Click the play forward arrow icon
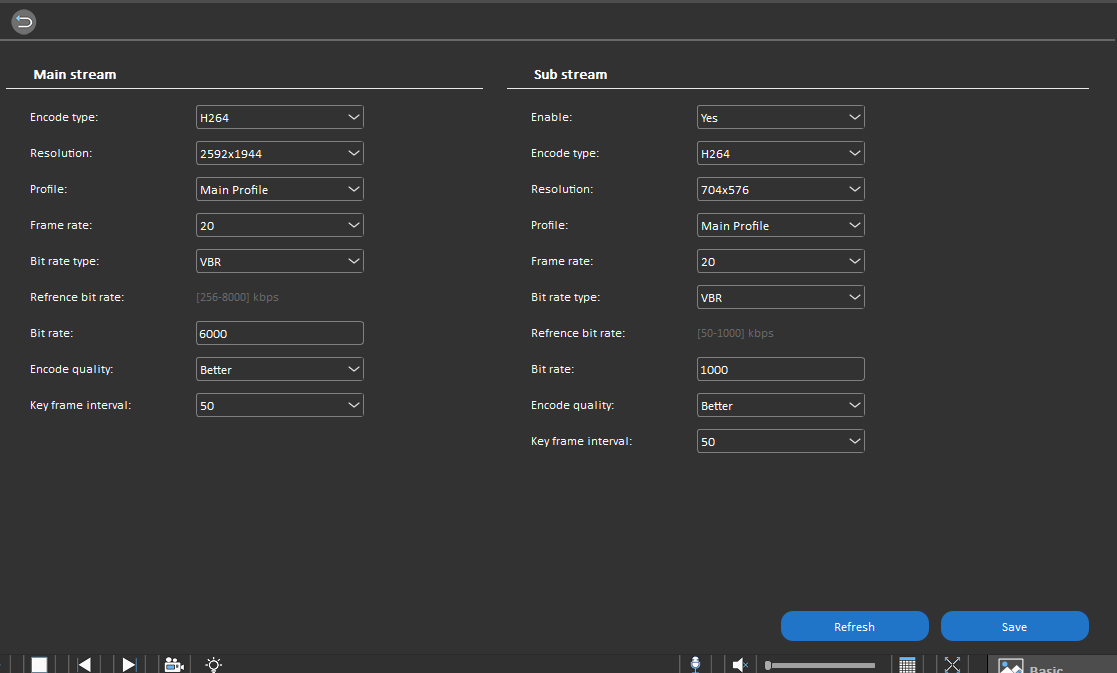Image resolution: width=1117 pixels, height=673 pixels. 128,663
